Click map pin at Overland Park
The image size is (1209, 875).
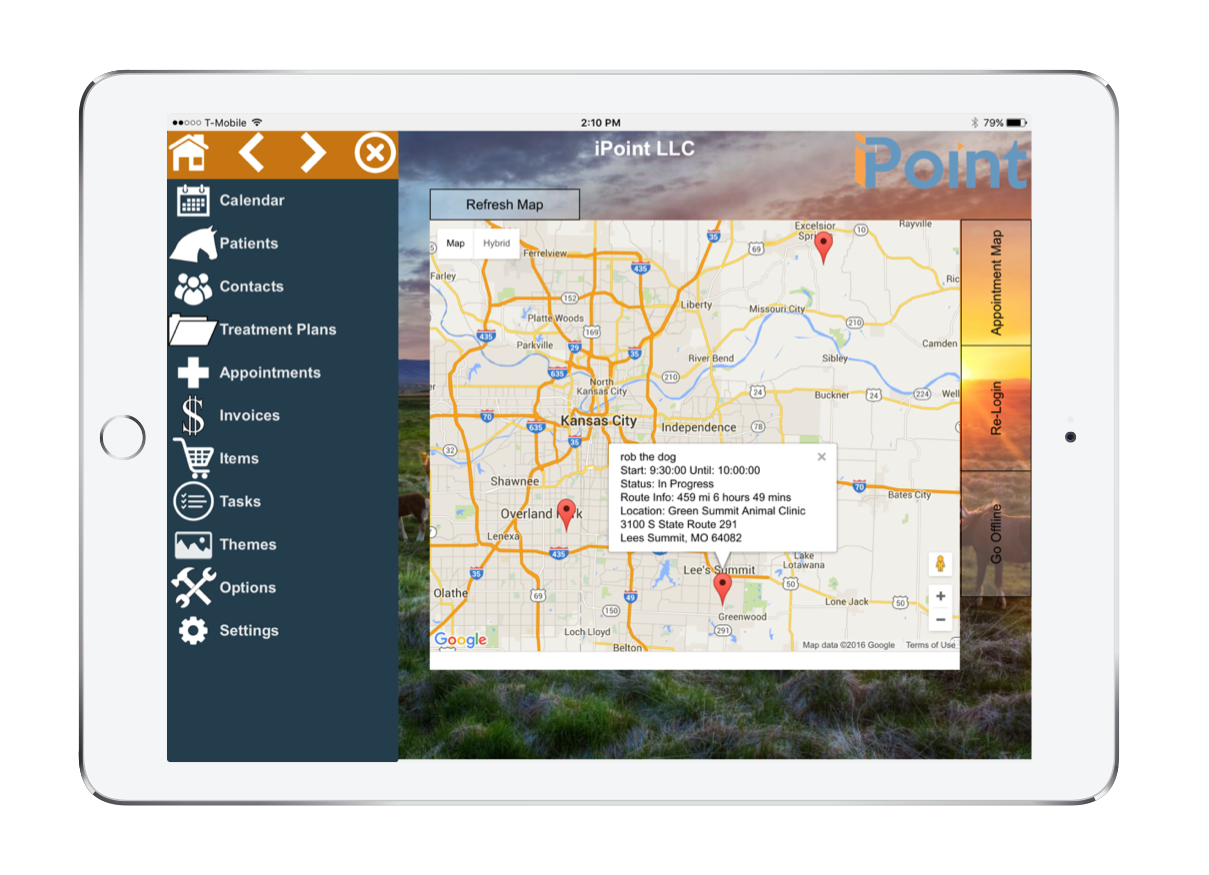point(566,515)
